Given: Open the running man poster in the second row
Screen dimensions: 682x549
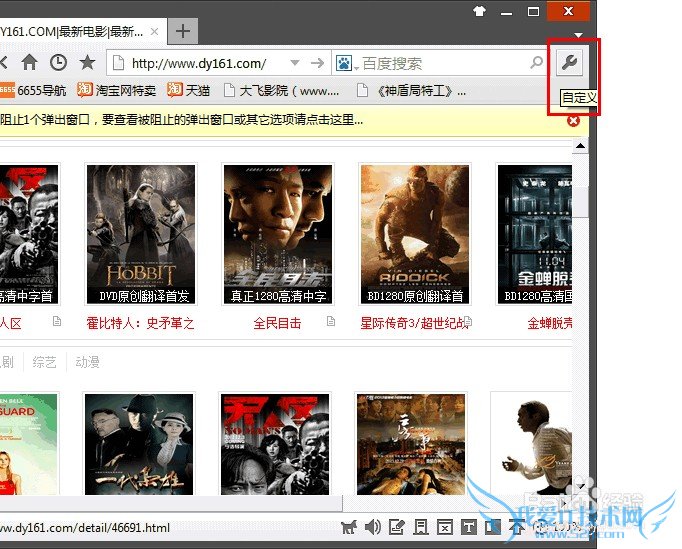Looking at the screenshot, I should click(532, 444).
